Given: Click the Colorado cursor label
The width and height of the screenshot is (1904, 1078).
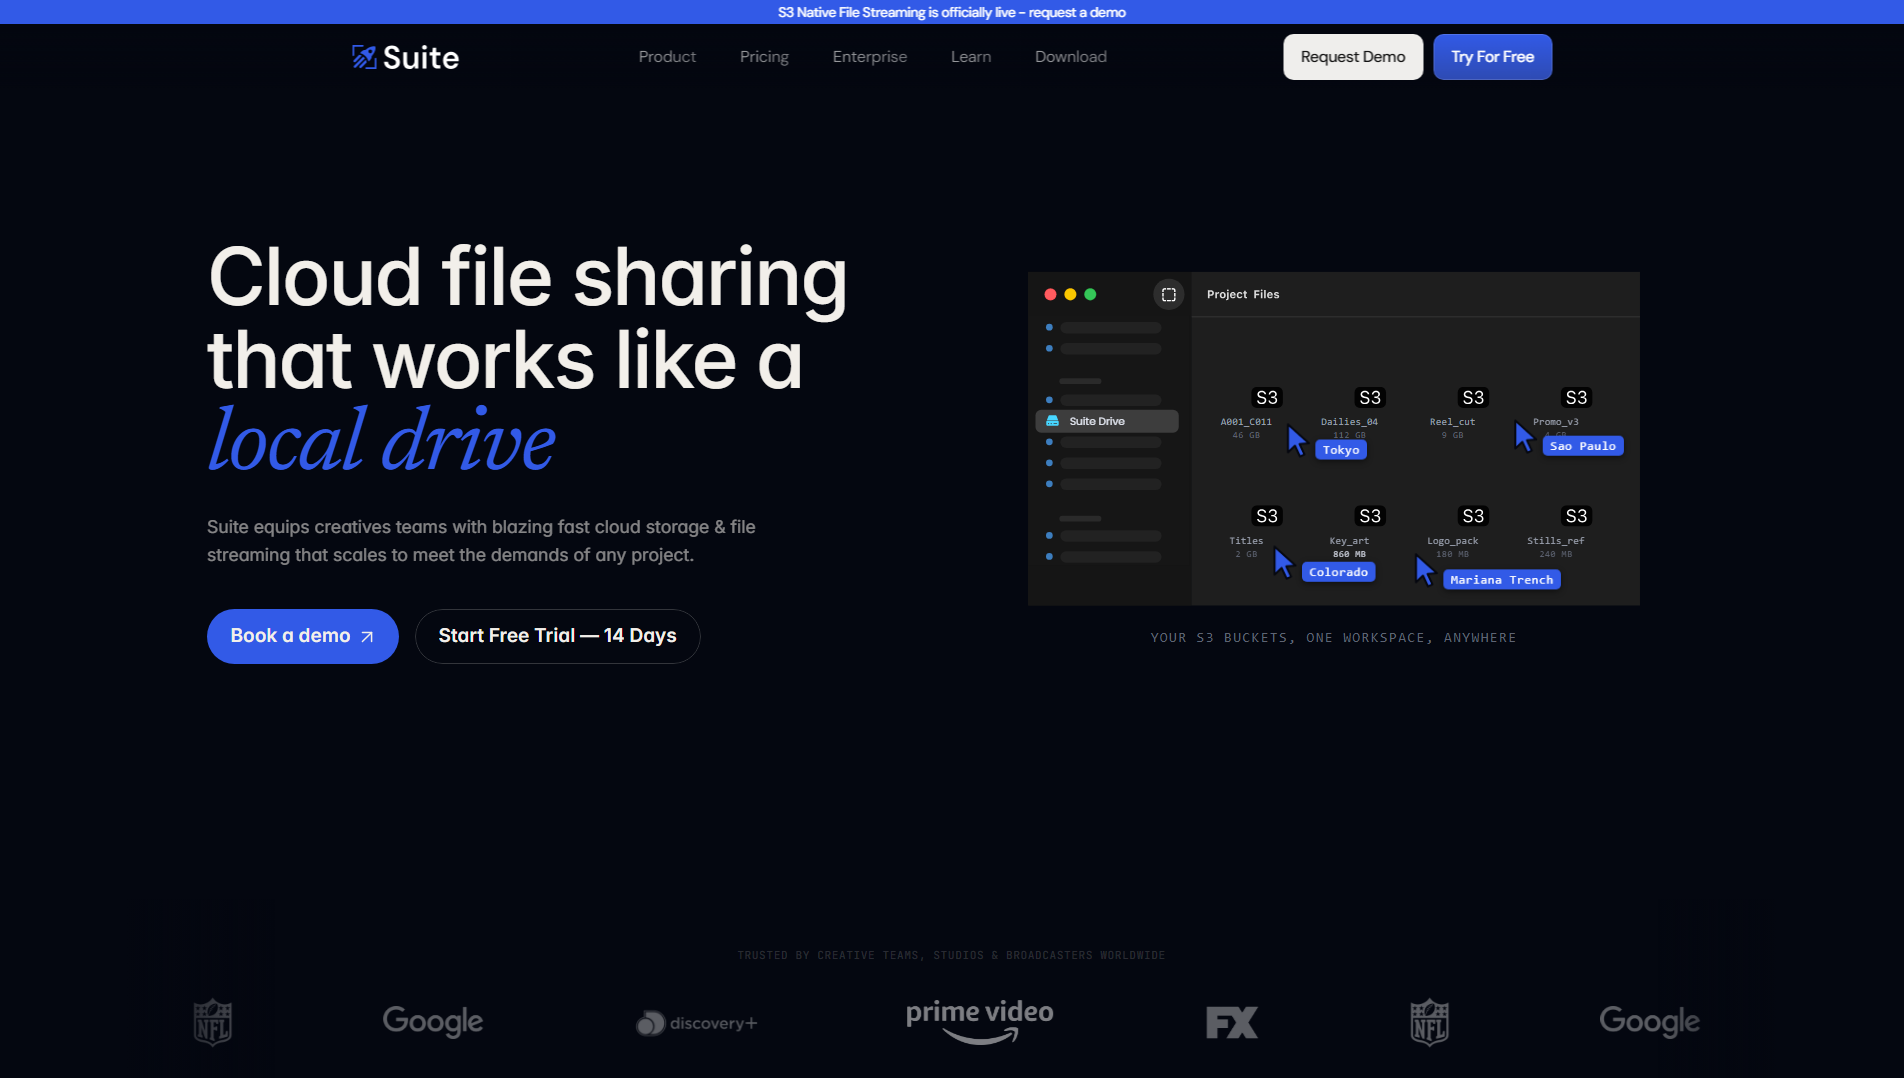Looking at the screenshot, I should 1338,572.
